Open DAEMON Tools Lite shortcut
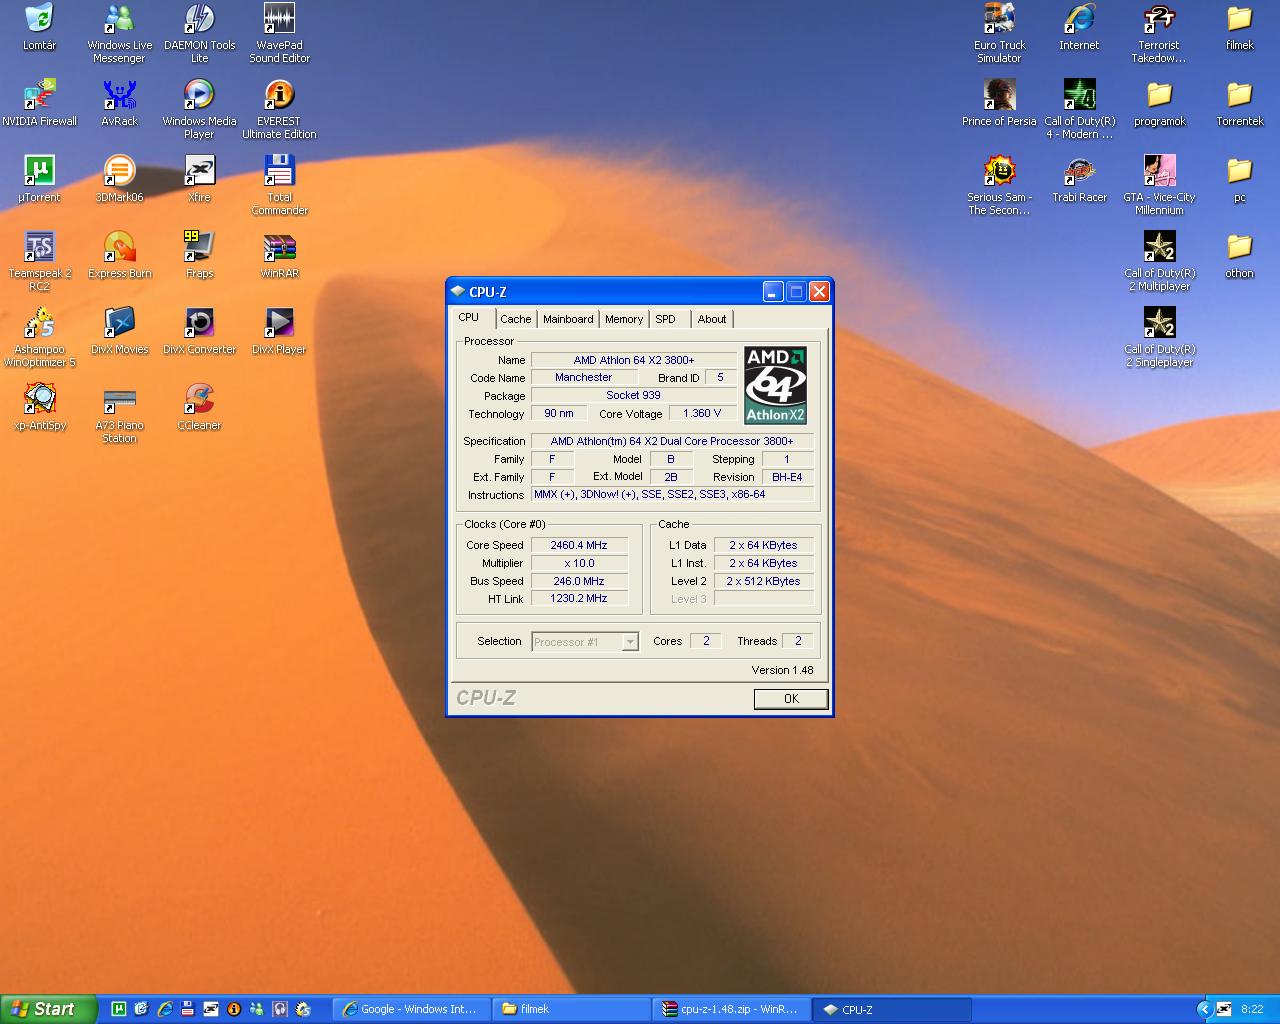Image resolution: width=1280 pixels, height=1024 pixels. pyautogui.click(x=199, y=34)
